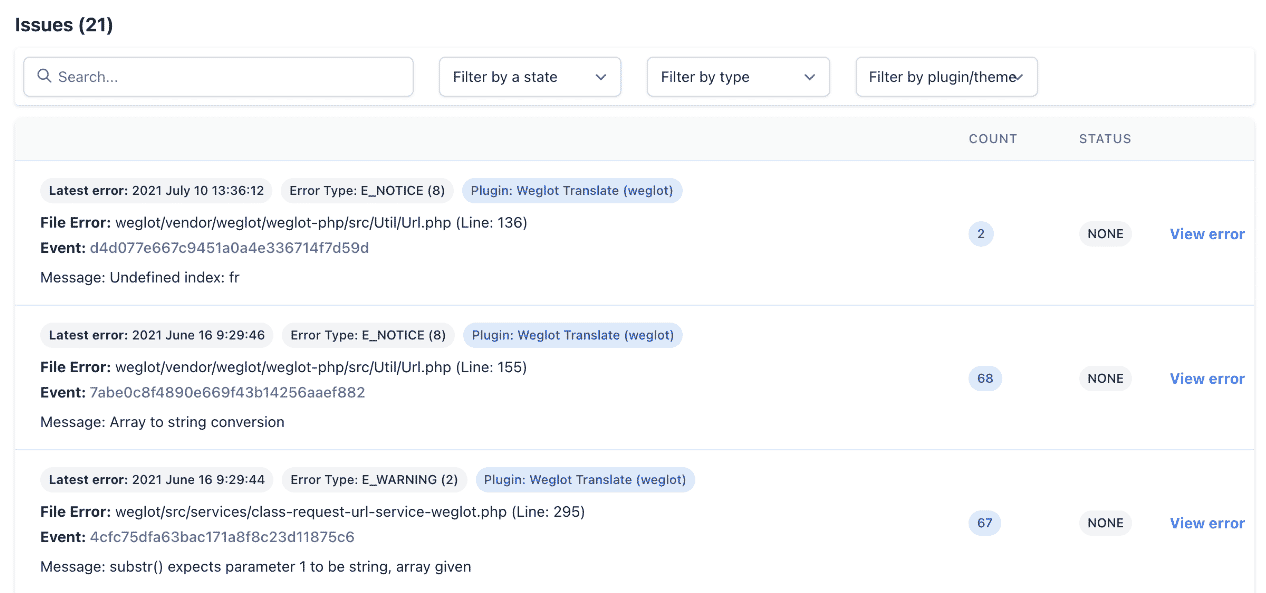Select event hash 4cfc75dfa63bac171a8f8c23d11875c6
1266x593 pixels.
[222, 537]
